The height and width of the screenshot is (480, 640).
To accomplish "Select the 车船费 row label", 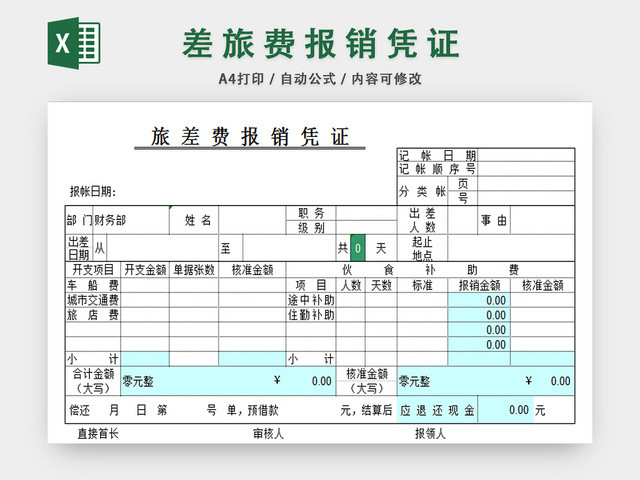I will [93, 285].
